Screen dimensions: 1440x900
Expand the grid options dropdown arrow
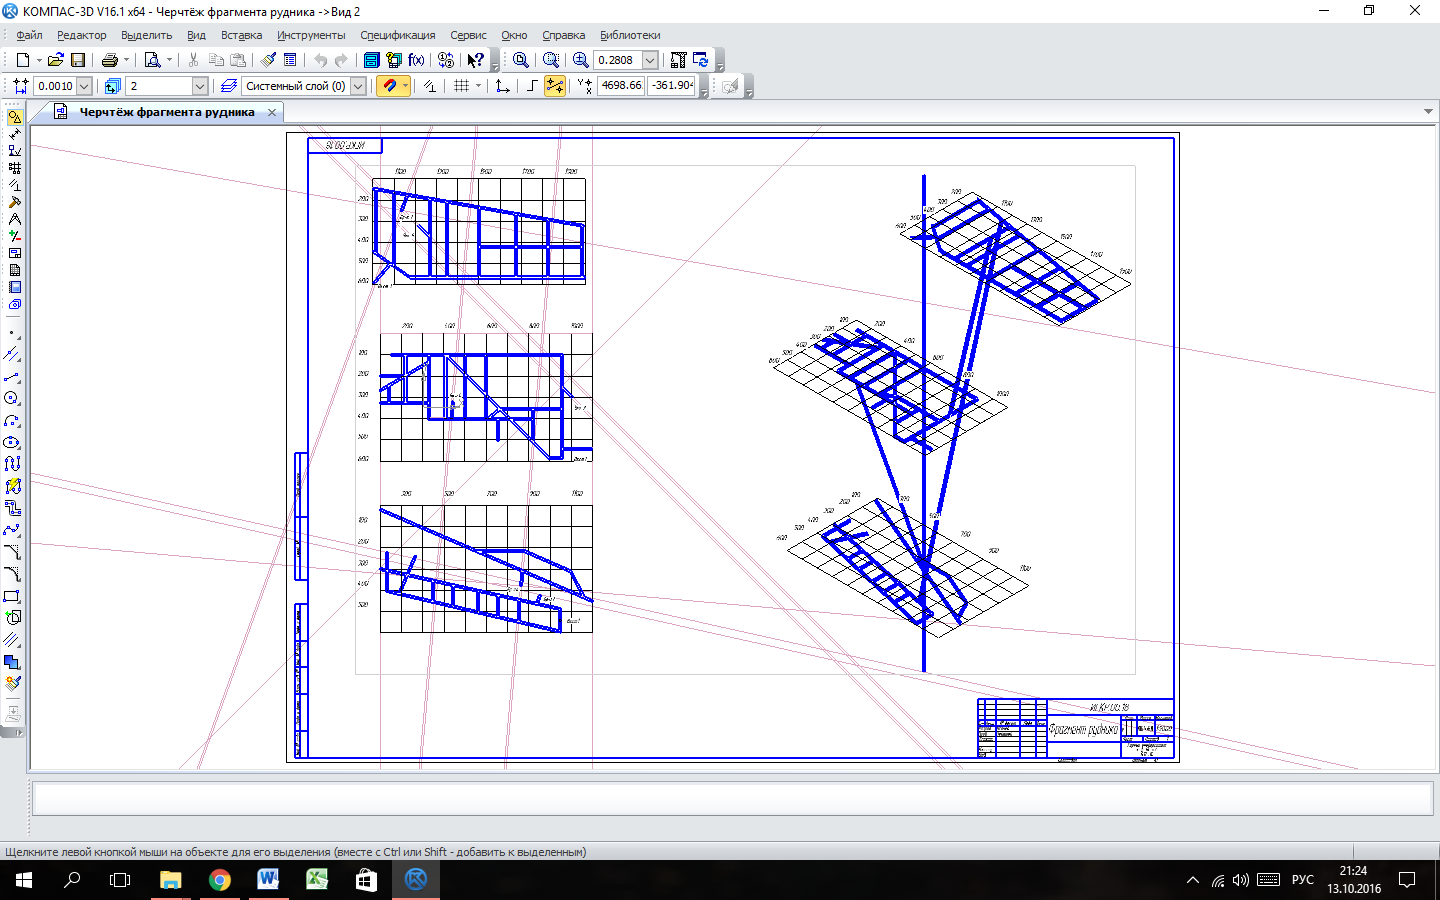478,86
